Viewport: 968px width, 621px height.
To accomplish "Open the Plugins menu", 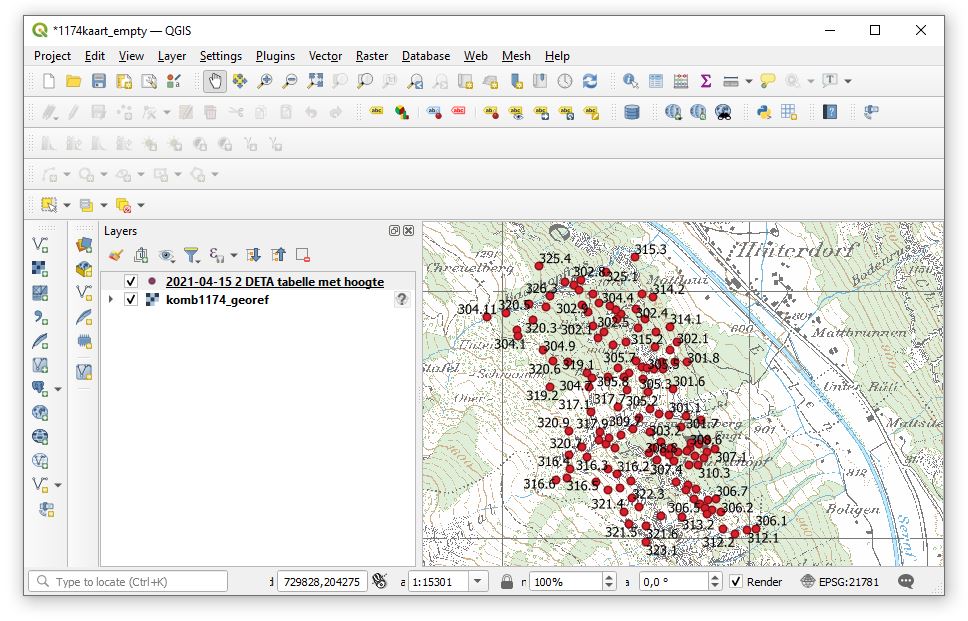I will (x=275, y=56).
